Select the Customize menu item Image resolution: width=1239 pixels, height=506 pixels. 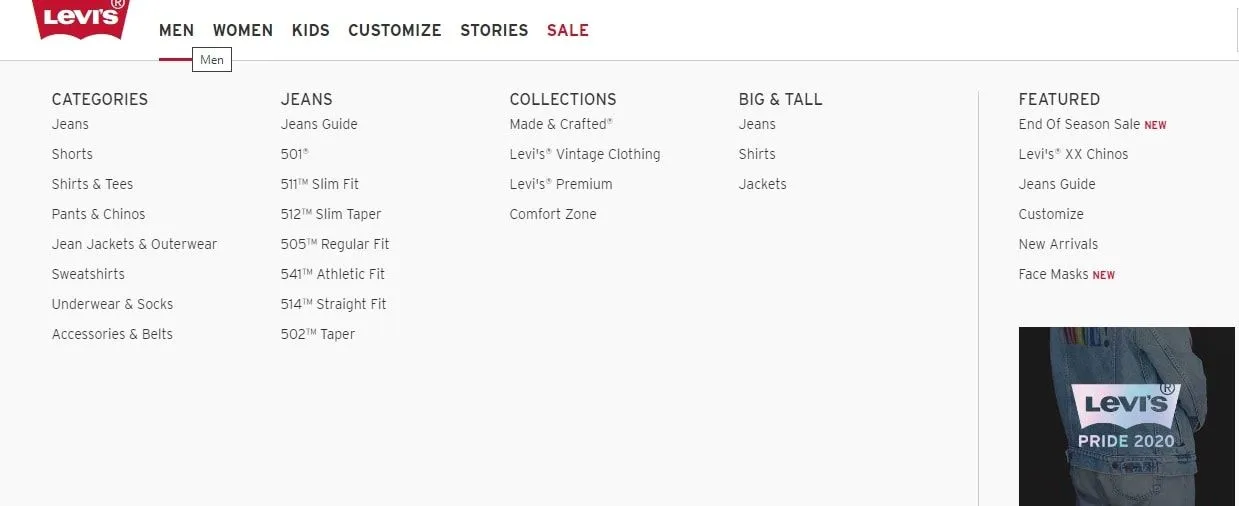[395, 30]
